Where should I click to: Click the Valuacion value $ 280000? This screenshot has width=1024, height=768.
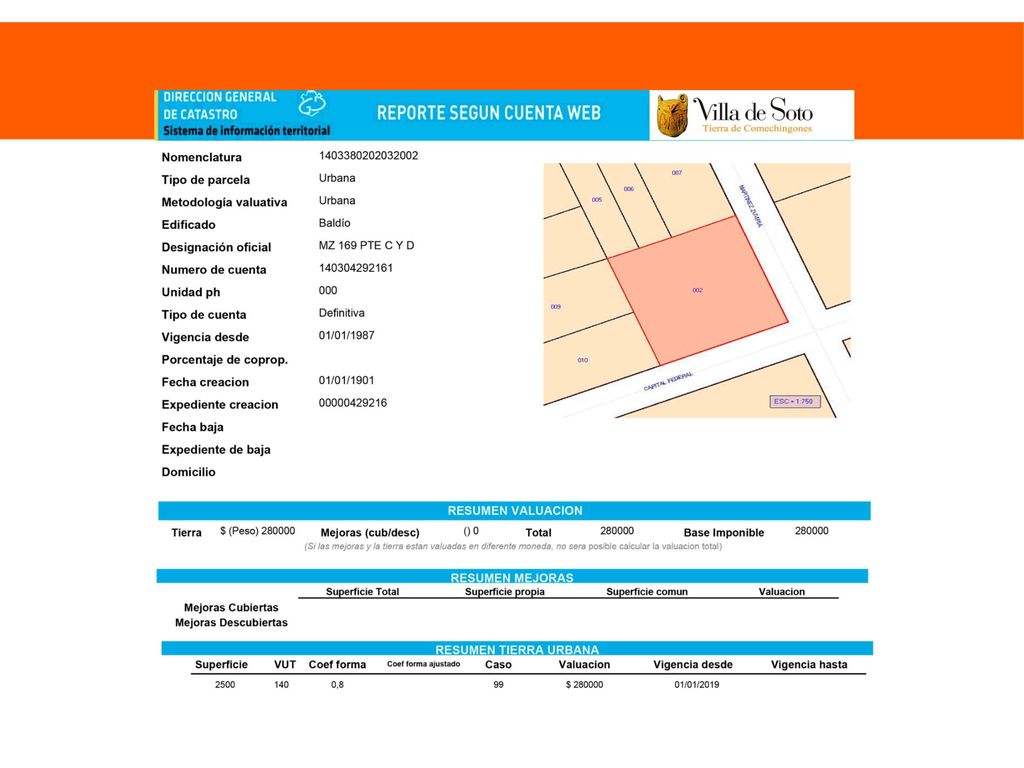(x=584, y=684)
